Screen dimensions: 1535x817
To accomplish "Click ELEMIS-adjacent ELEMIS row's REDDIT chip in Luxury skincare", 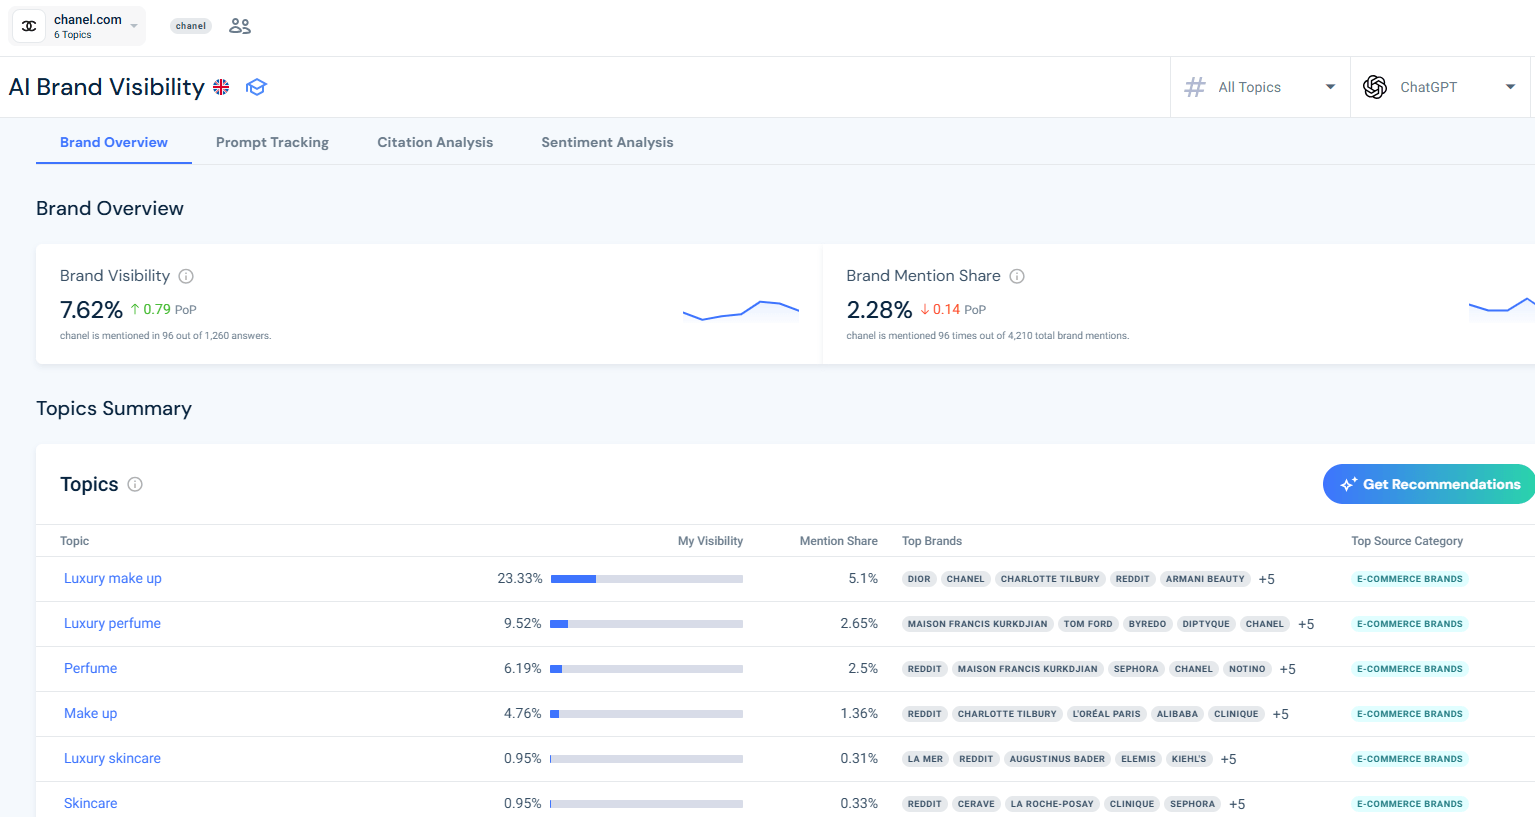I will [976, 759].
